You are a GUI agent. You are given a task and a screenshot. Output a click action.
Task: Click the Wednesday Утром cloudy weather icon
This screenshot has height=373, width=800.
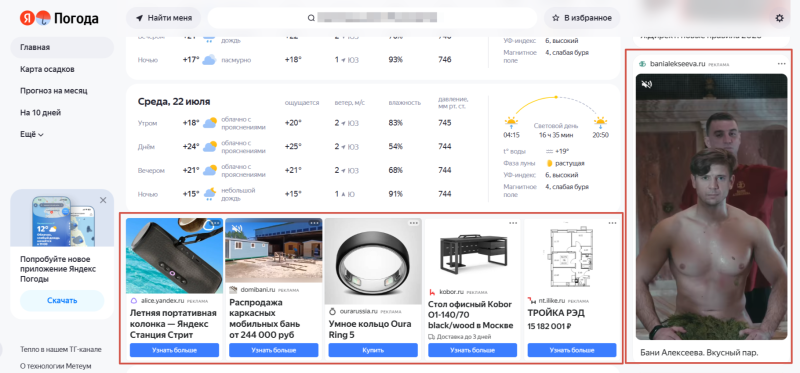210,123
